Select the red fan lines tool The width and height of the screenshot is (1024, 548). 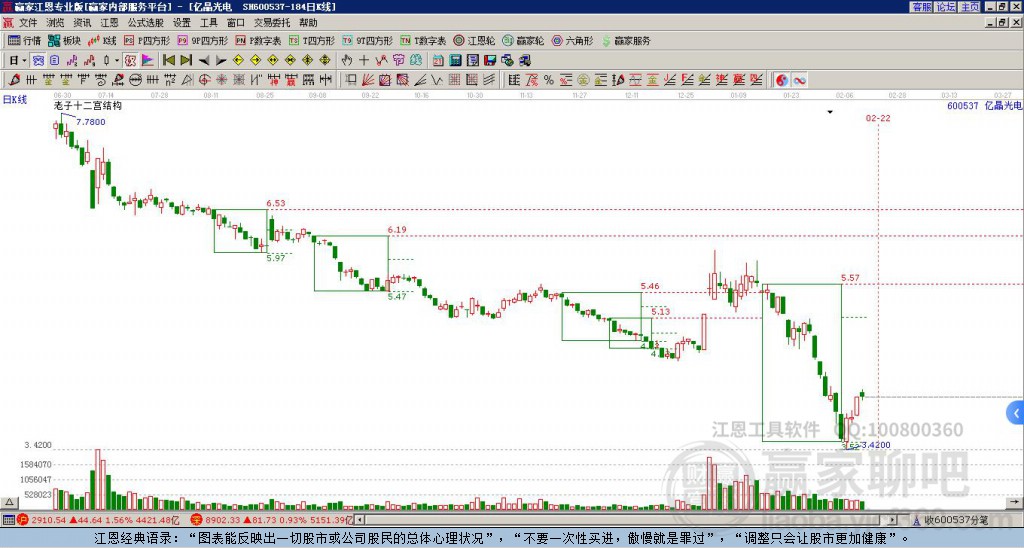tap(368, 80)
